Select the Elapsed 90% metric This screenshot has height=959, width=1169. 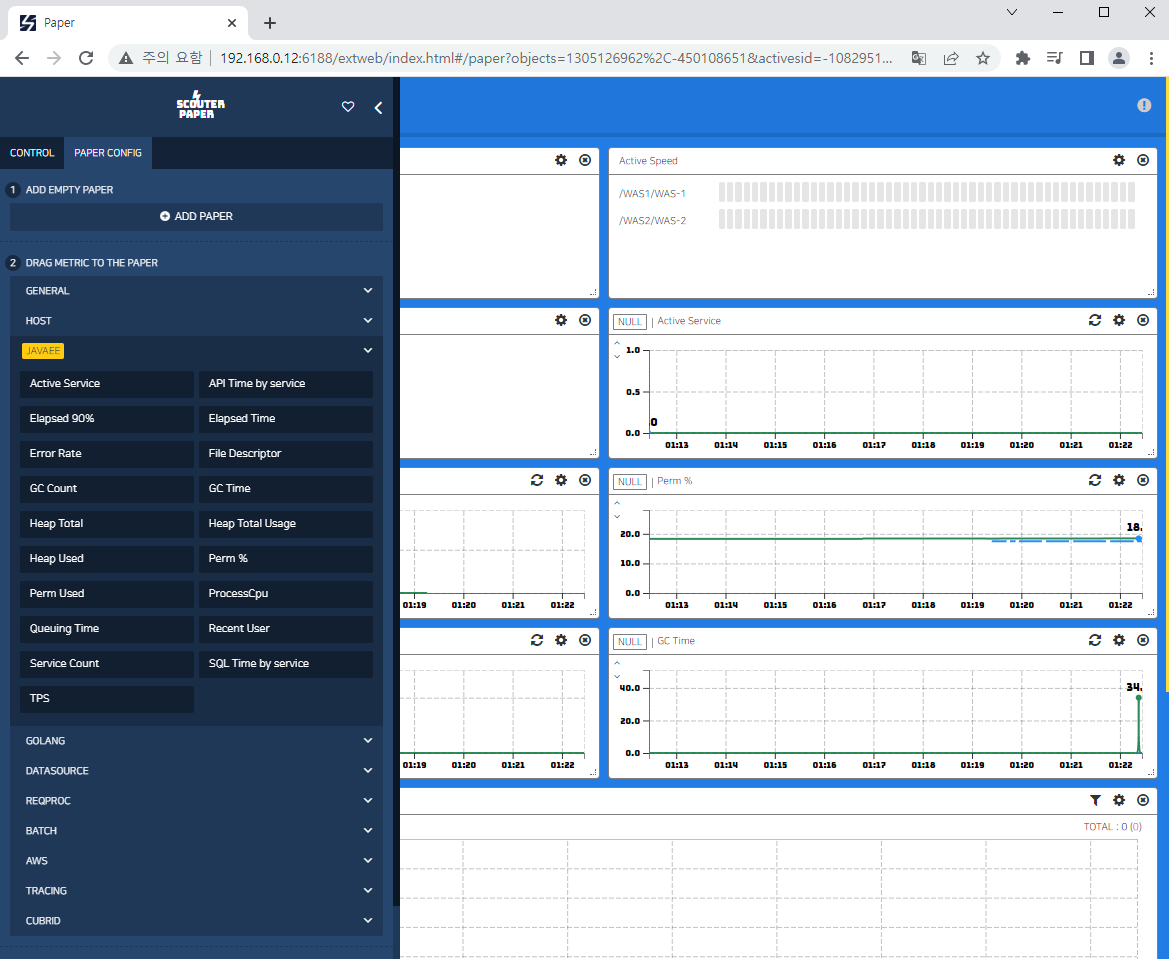107,418
